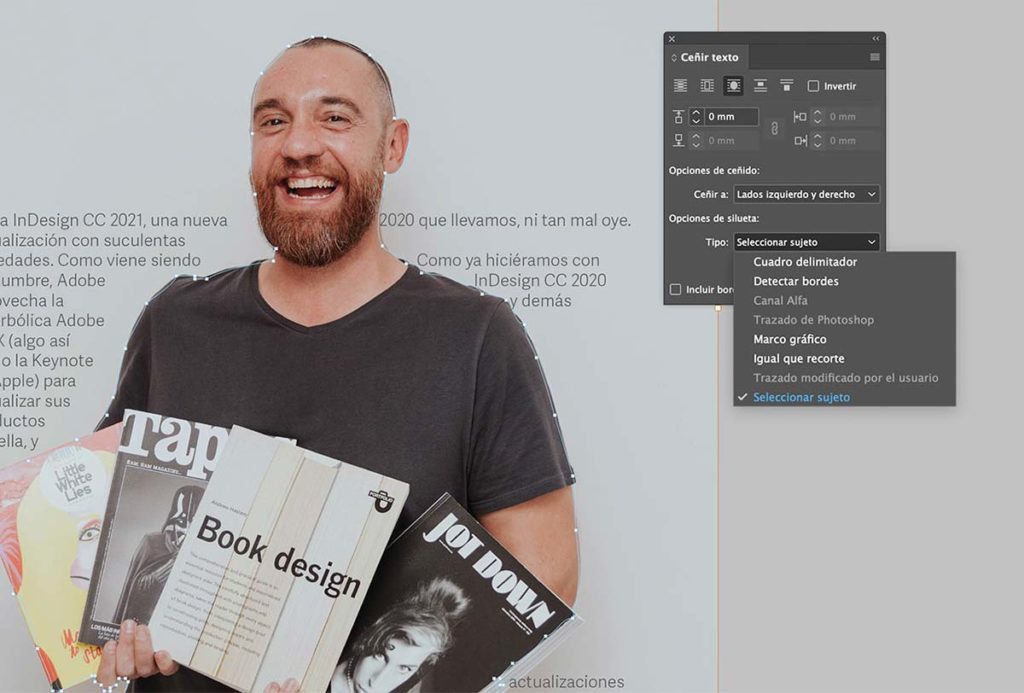Viewport: 1024px width, 693px height.
Task: Choose Igual que recorte option
Action: [x=844, y=359]
